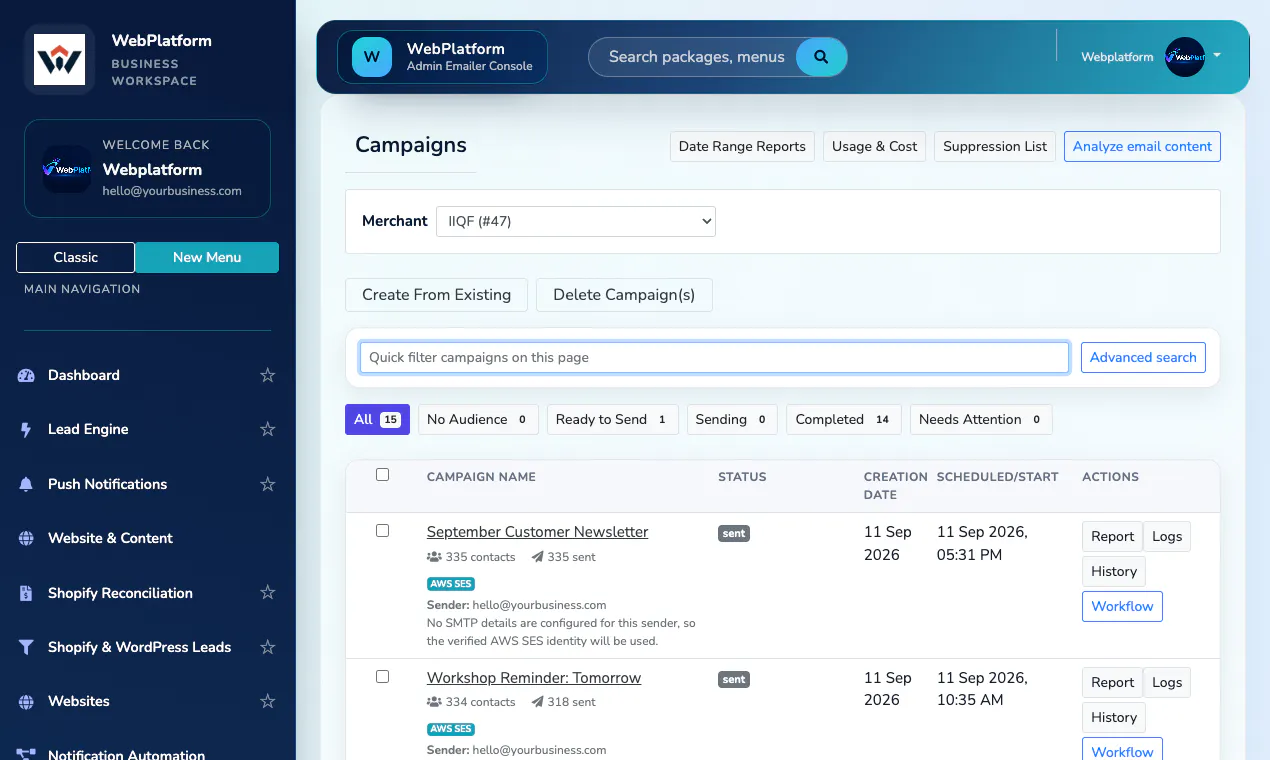Screen dimensions: 1270x760
Task: Focus the Search packages, menus field
Action: tap(697, 57)
